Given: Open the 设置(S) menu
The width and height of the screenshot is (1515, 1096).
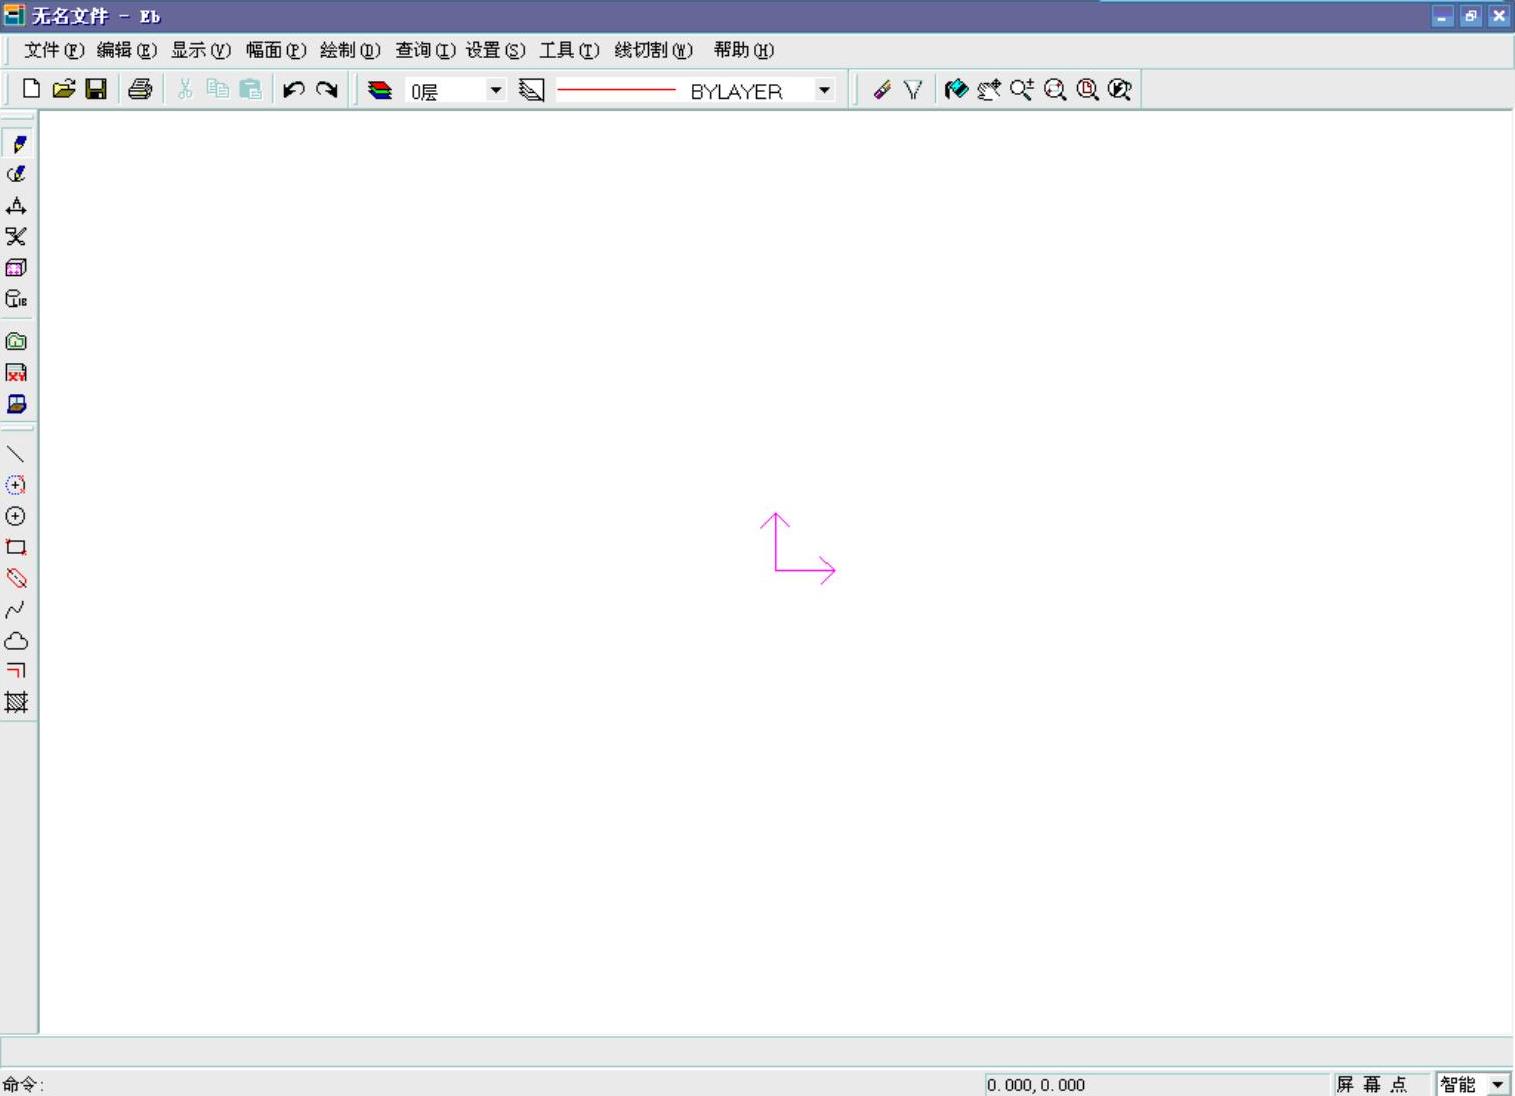Looking at the screenshot, I should [x=495, y=50].
